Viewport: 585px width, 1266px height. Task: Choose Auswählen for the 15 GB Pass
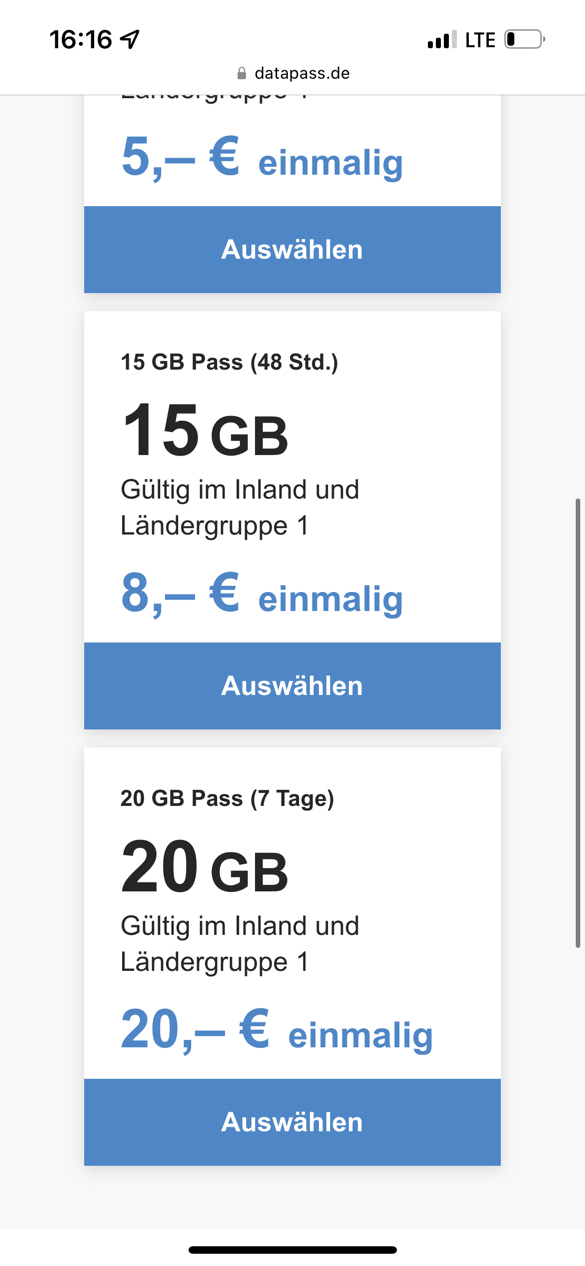click(292, 686)
